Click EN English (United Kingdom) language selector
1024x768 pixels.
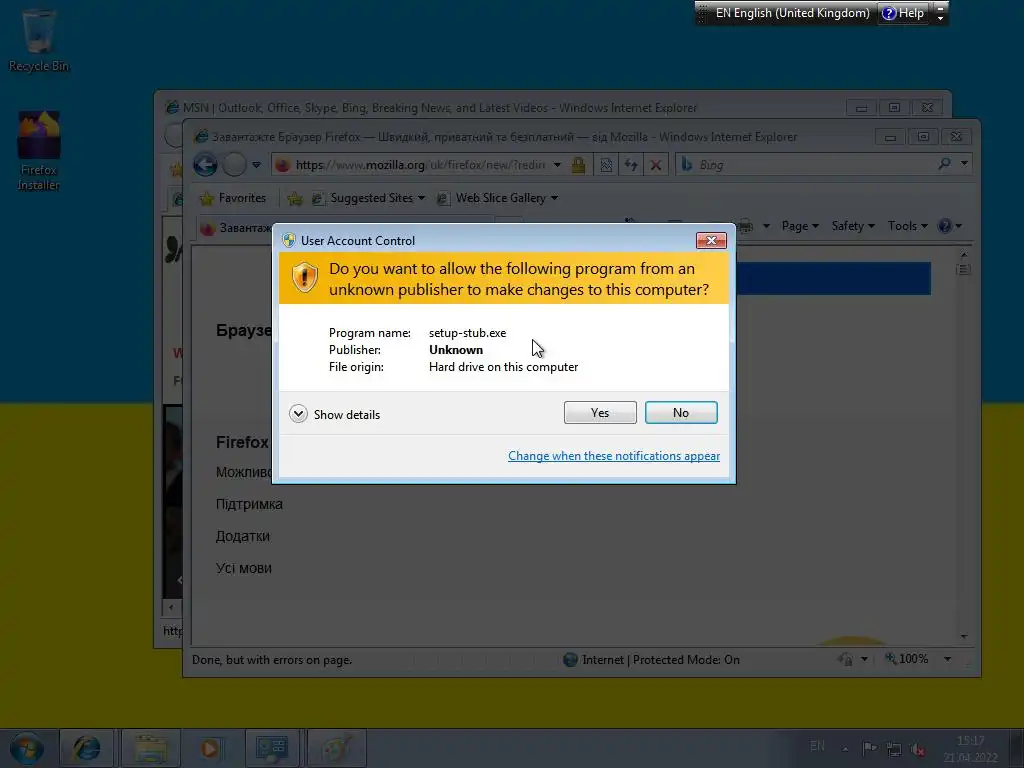(792, 13)
